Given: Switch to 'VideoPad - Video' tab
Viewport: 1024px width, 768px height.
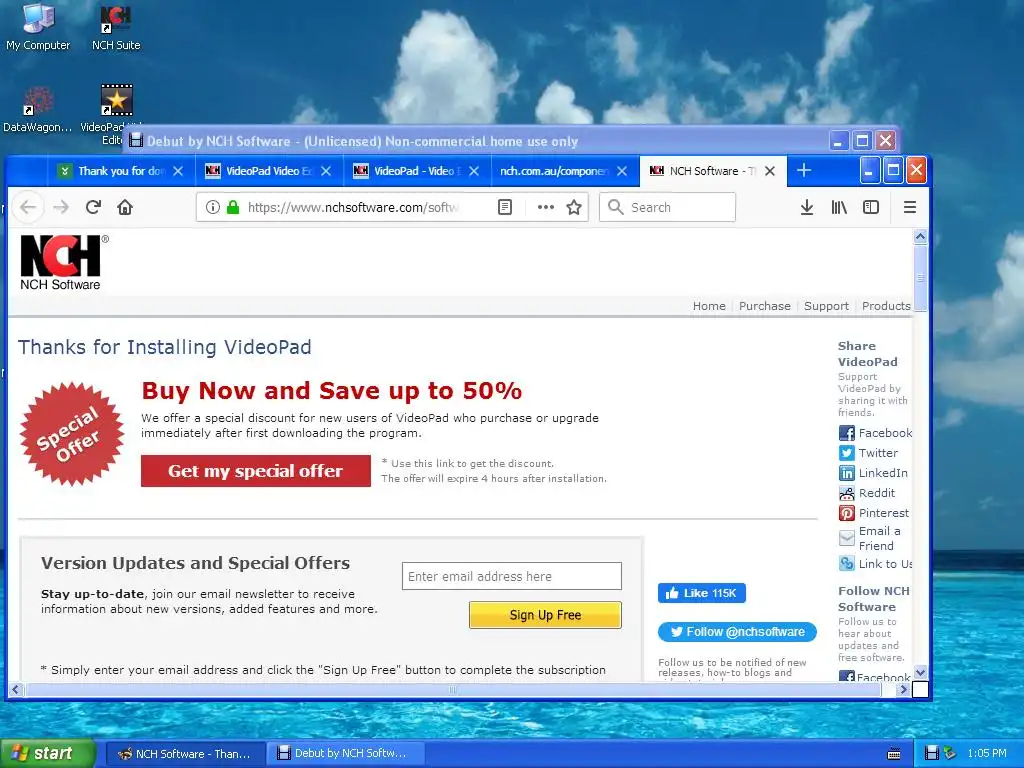Looking at the screenshot, I should tap(417, 171).
